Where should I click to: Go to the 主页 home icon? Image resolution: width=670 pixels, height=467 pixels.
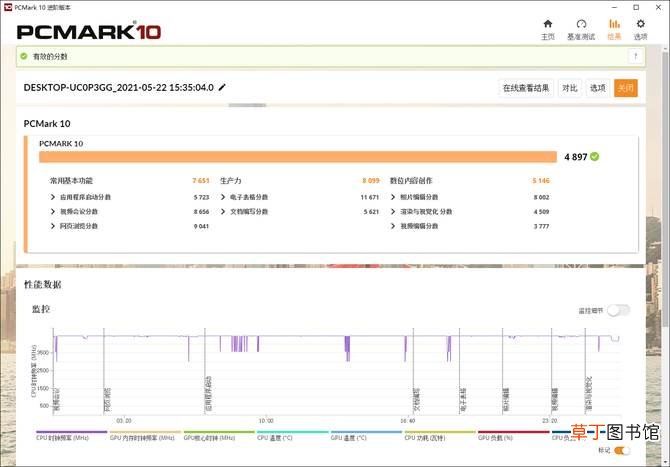(x=548, y=23)
